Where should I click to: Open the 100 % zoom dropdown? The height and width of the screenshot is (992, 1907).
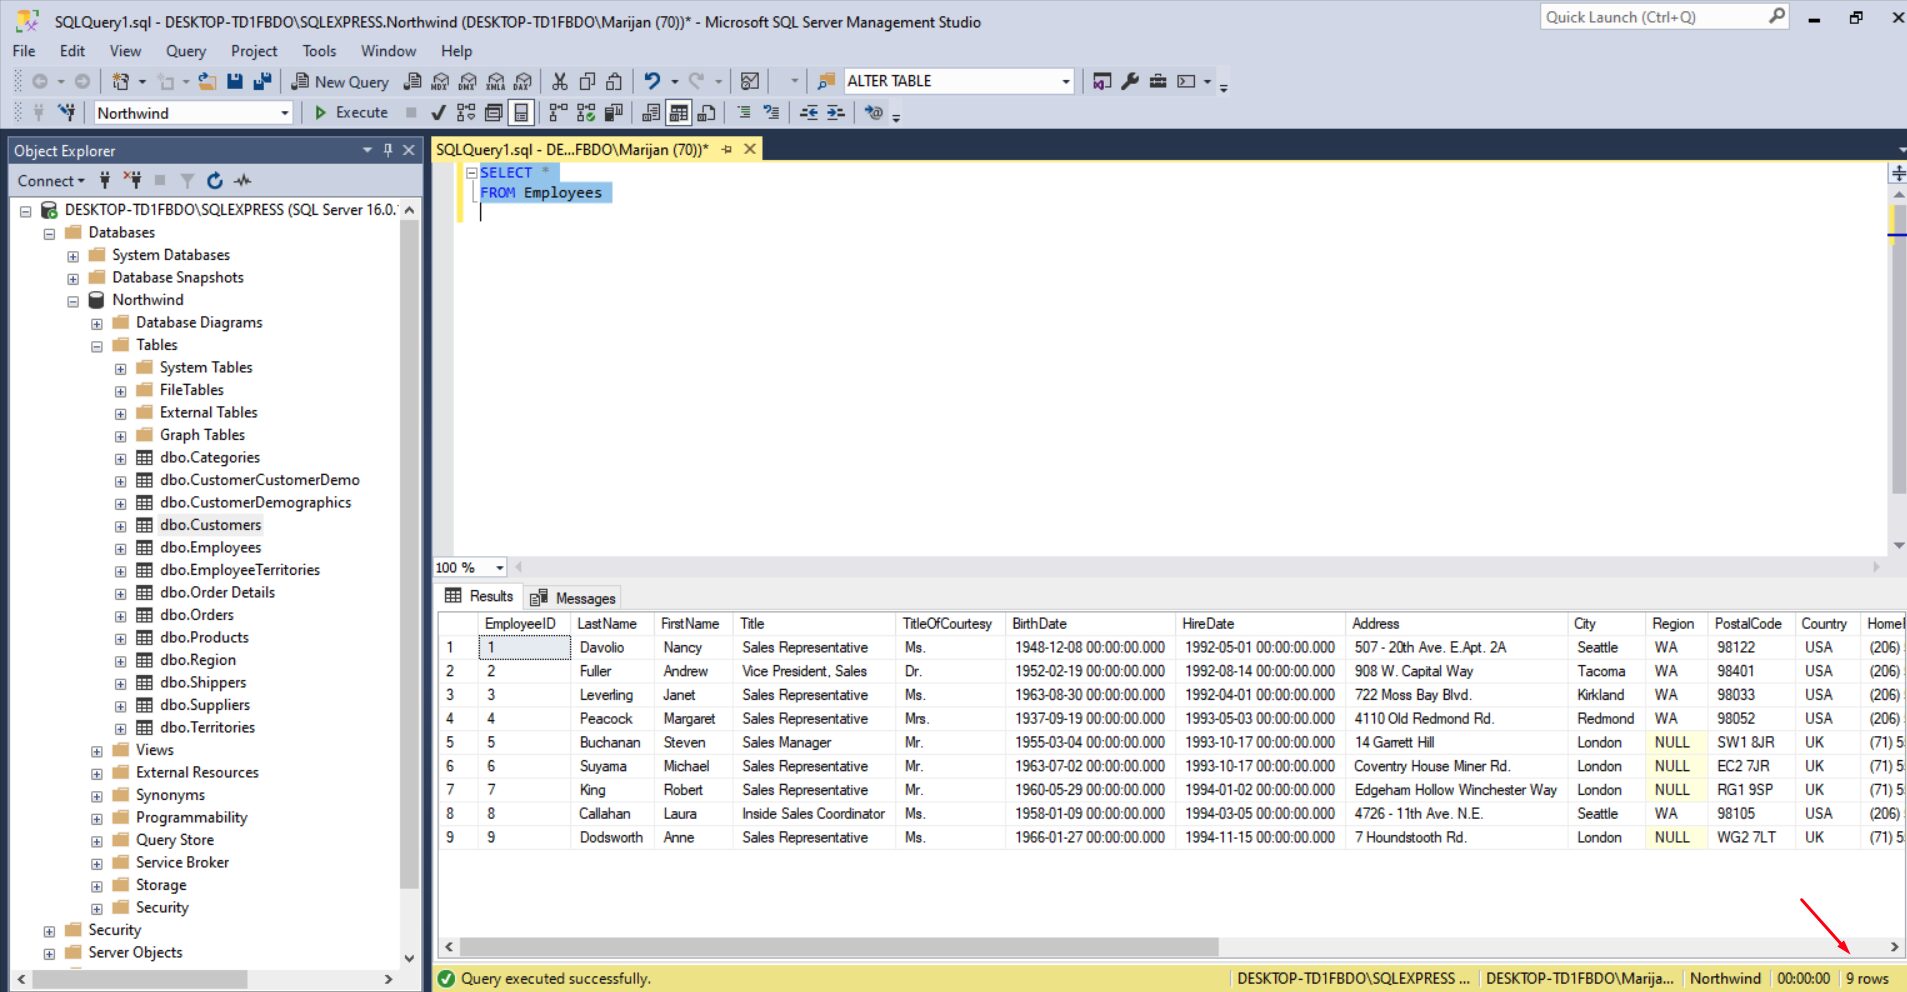(x=499, y=568)
